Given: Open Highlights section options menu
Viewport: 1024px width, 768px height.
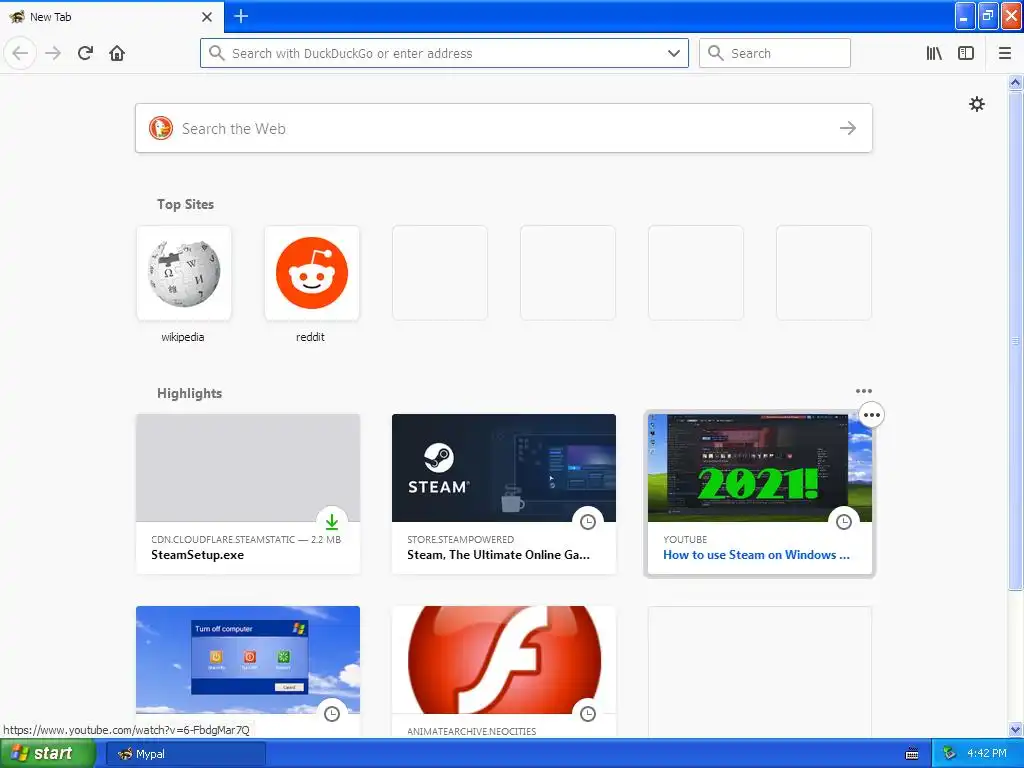Looking at the screenshot, I should point(863,391).
